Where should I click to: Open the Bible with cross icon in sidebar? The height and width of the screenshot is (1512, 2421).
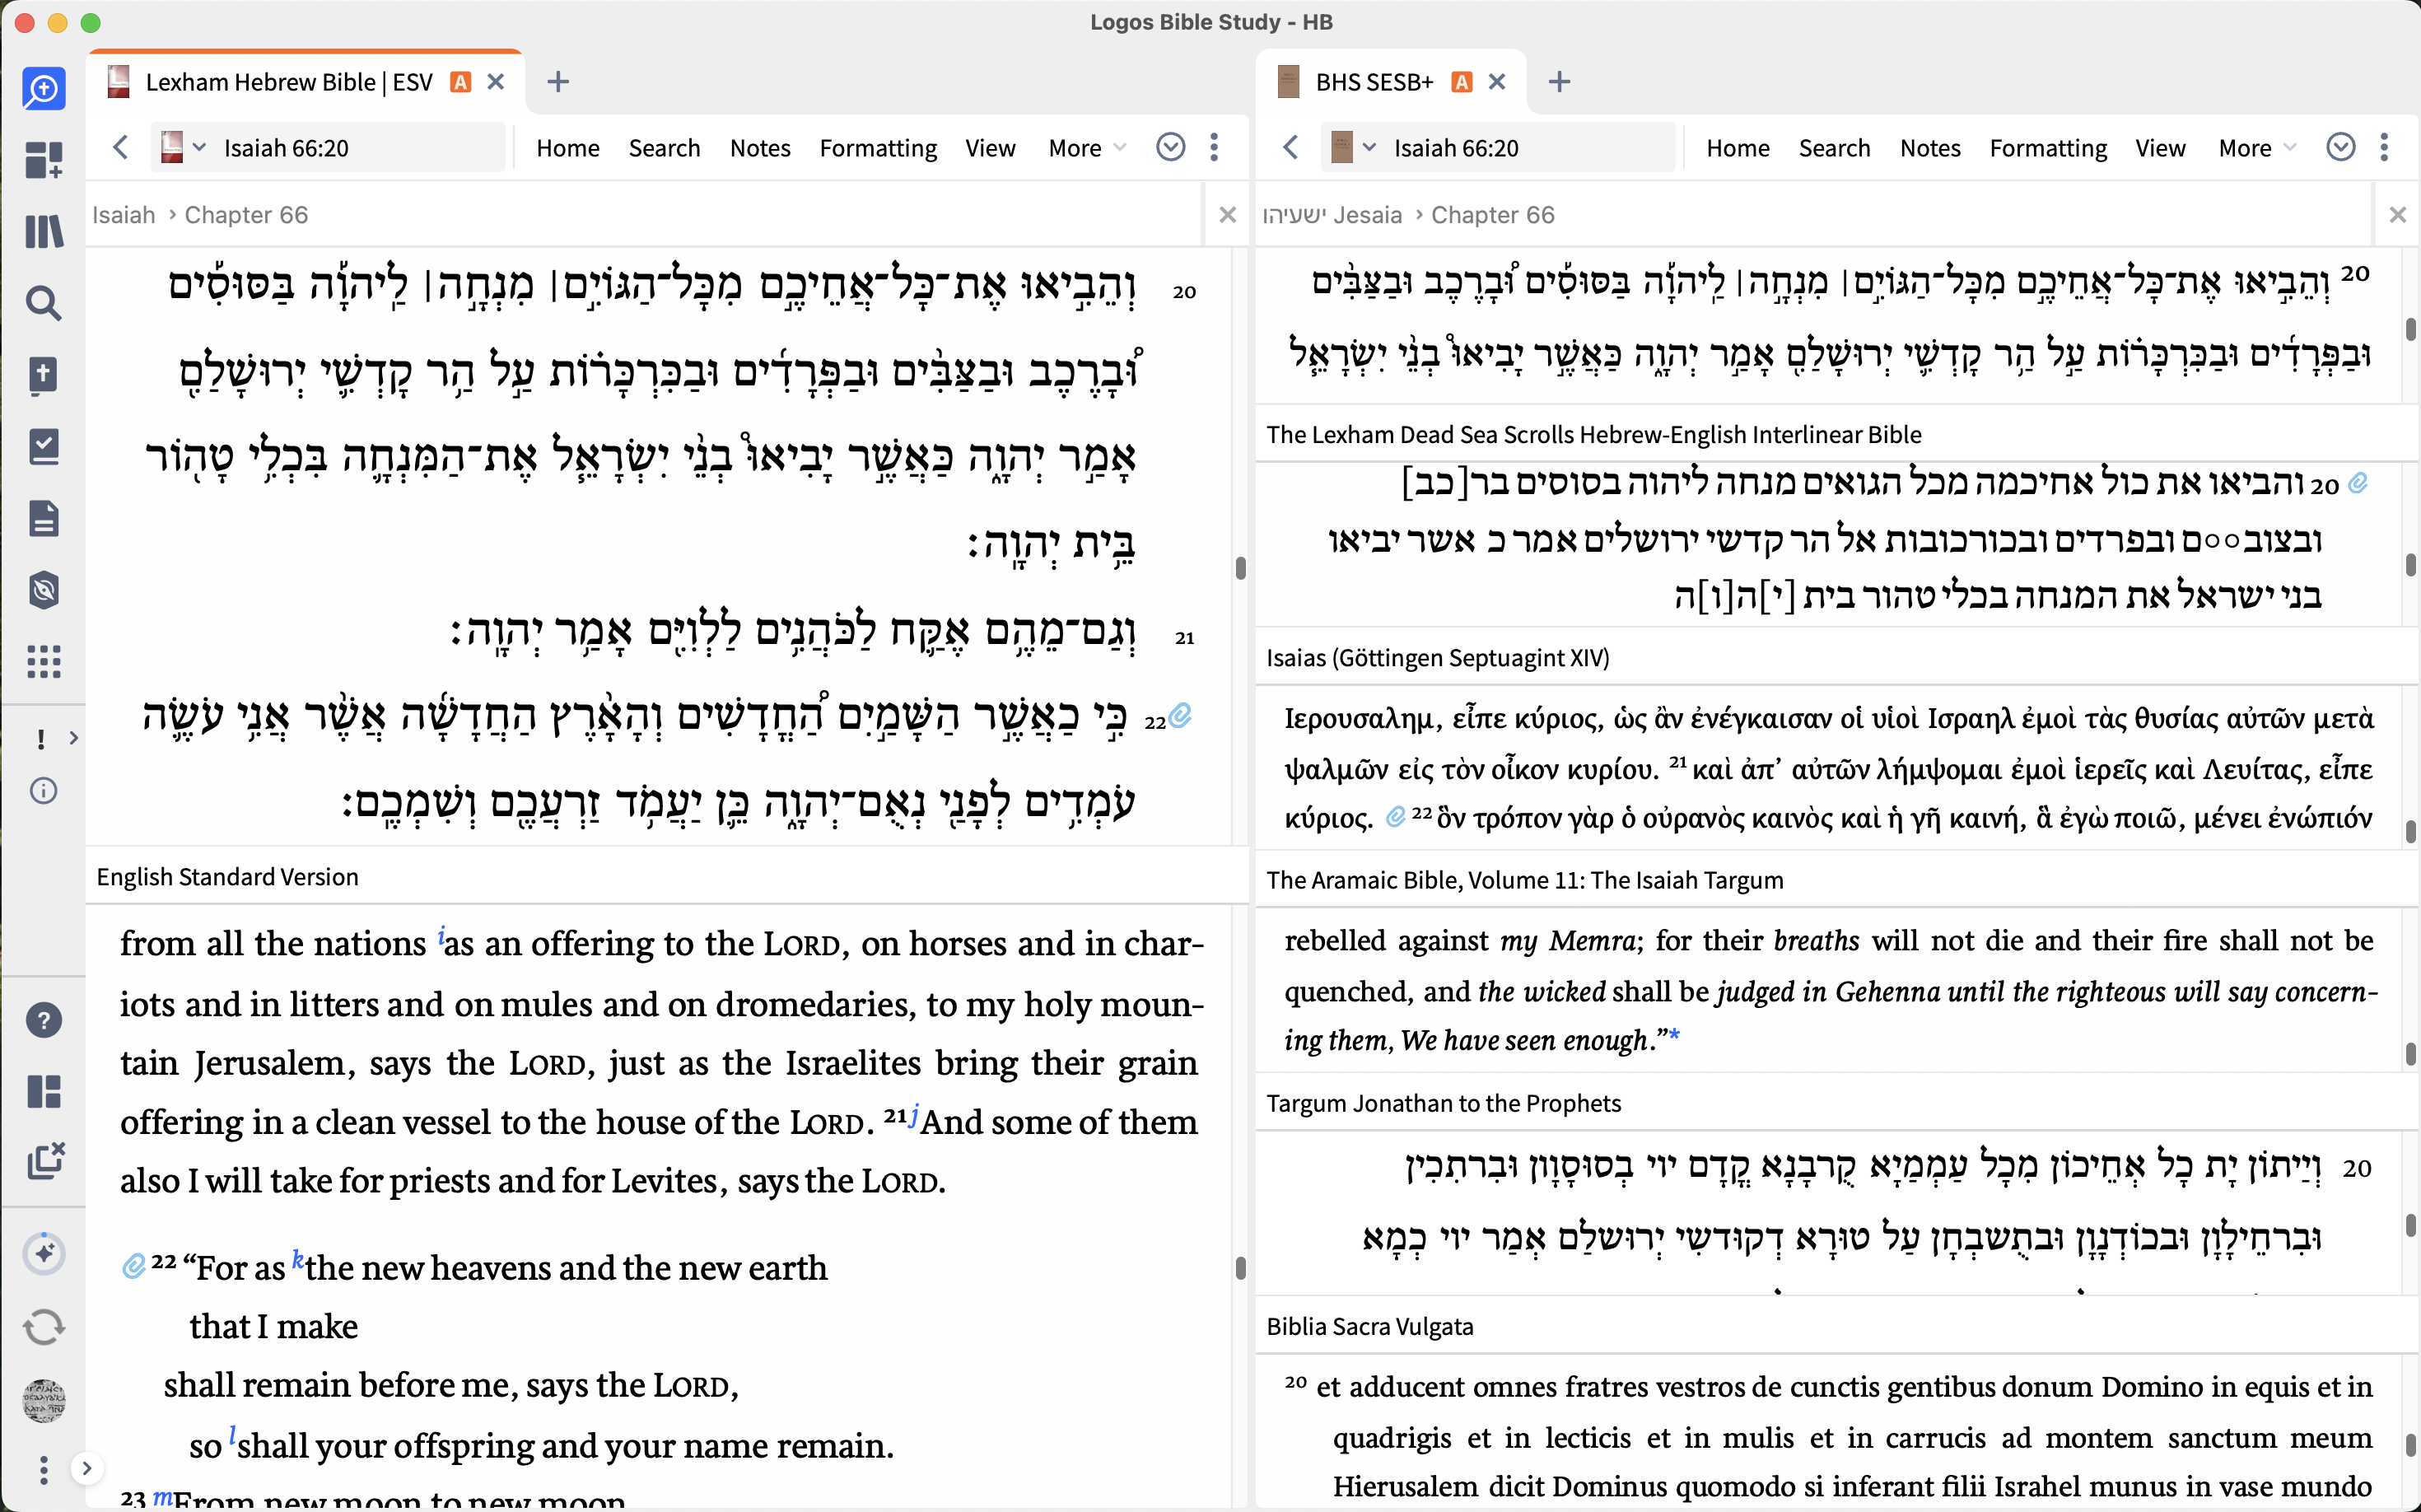[x=43, y=376]
